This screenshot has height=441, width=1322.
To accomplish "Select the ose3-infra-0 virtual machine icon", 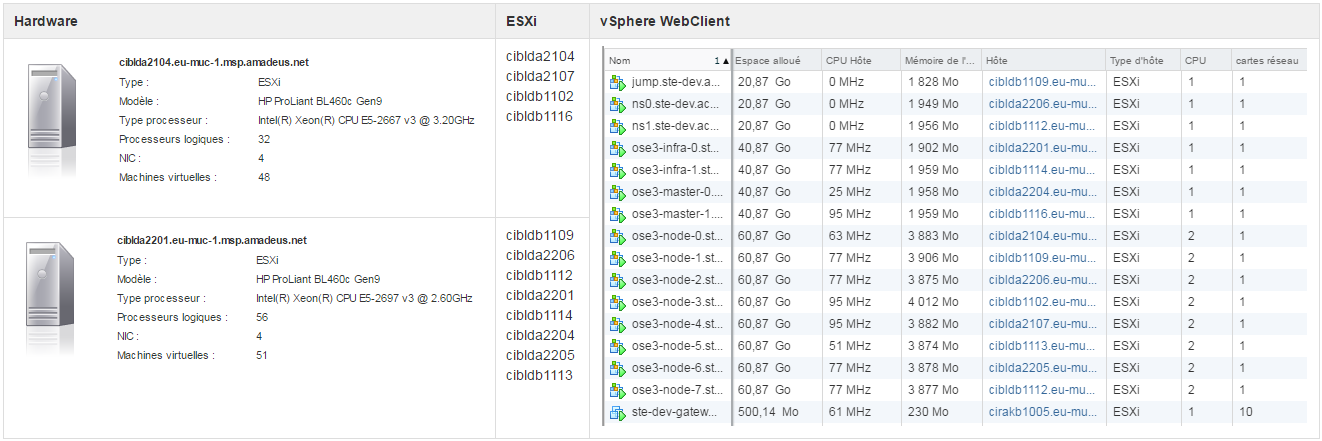I will 617,148.
